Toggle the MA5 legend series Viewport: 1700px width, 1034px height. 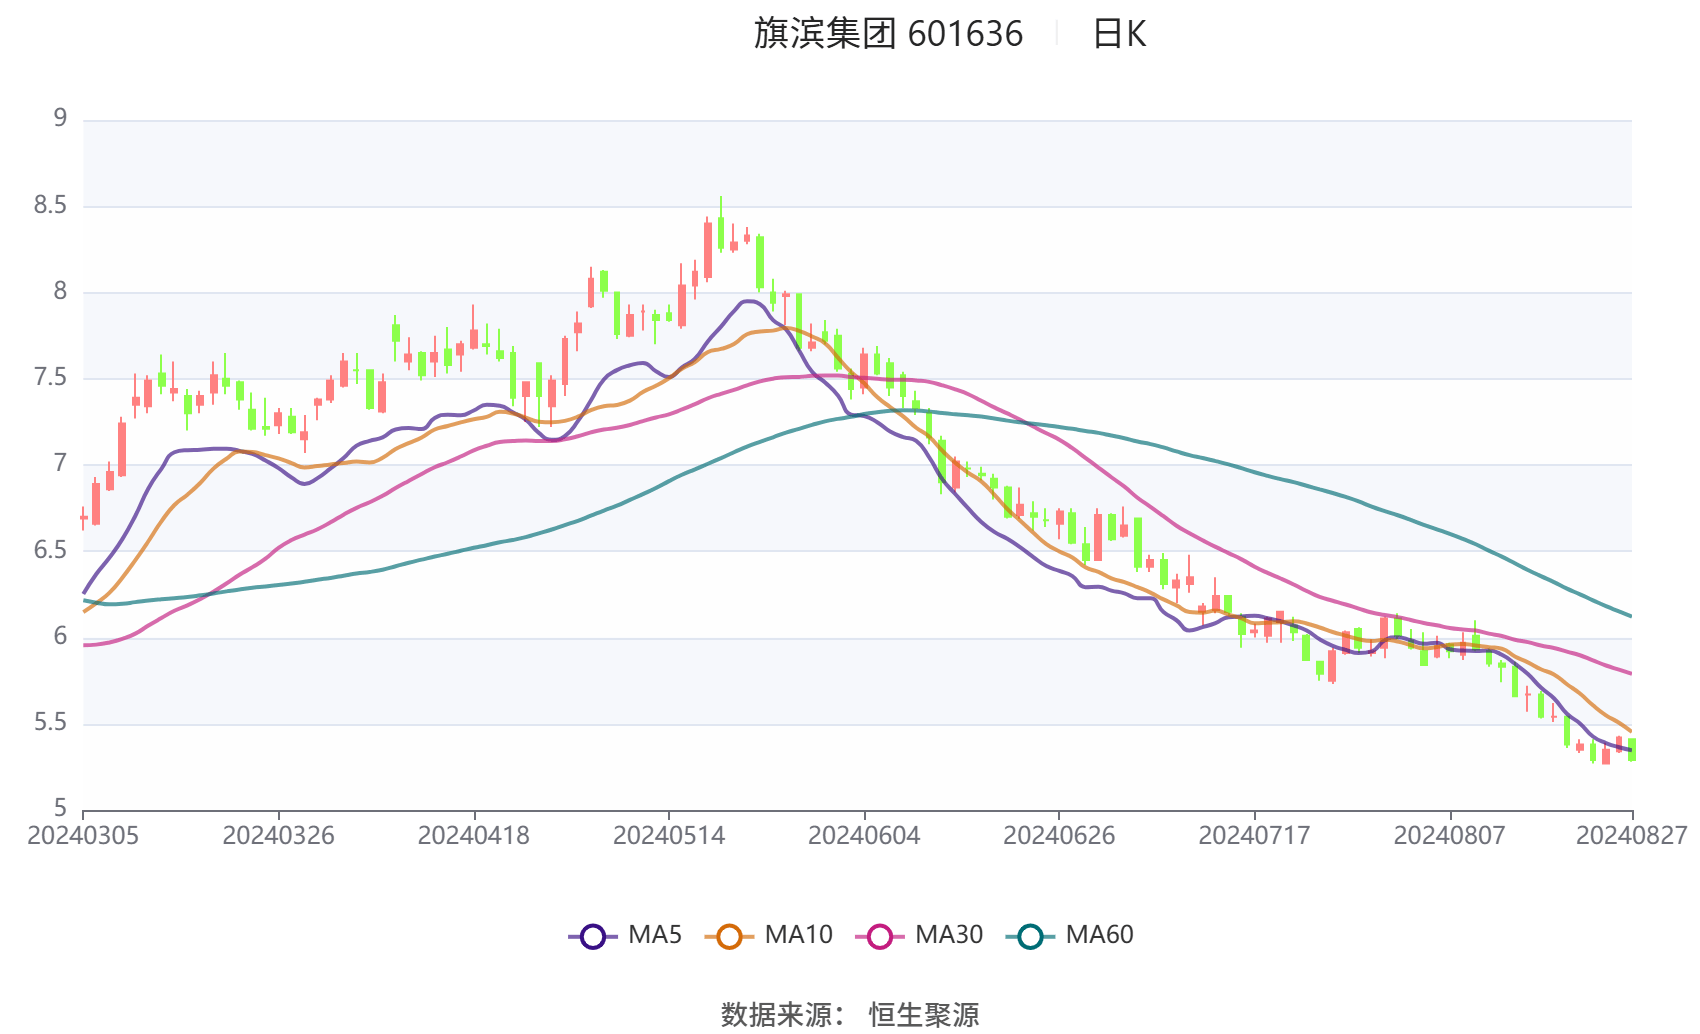click(x=625, y=936)
